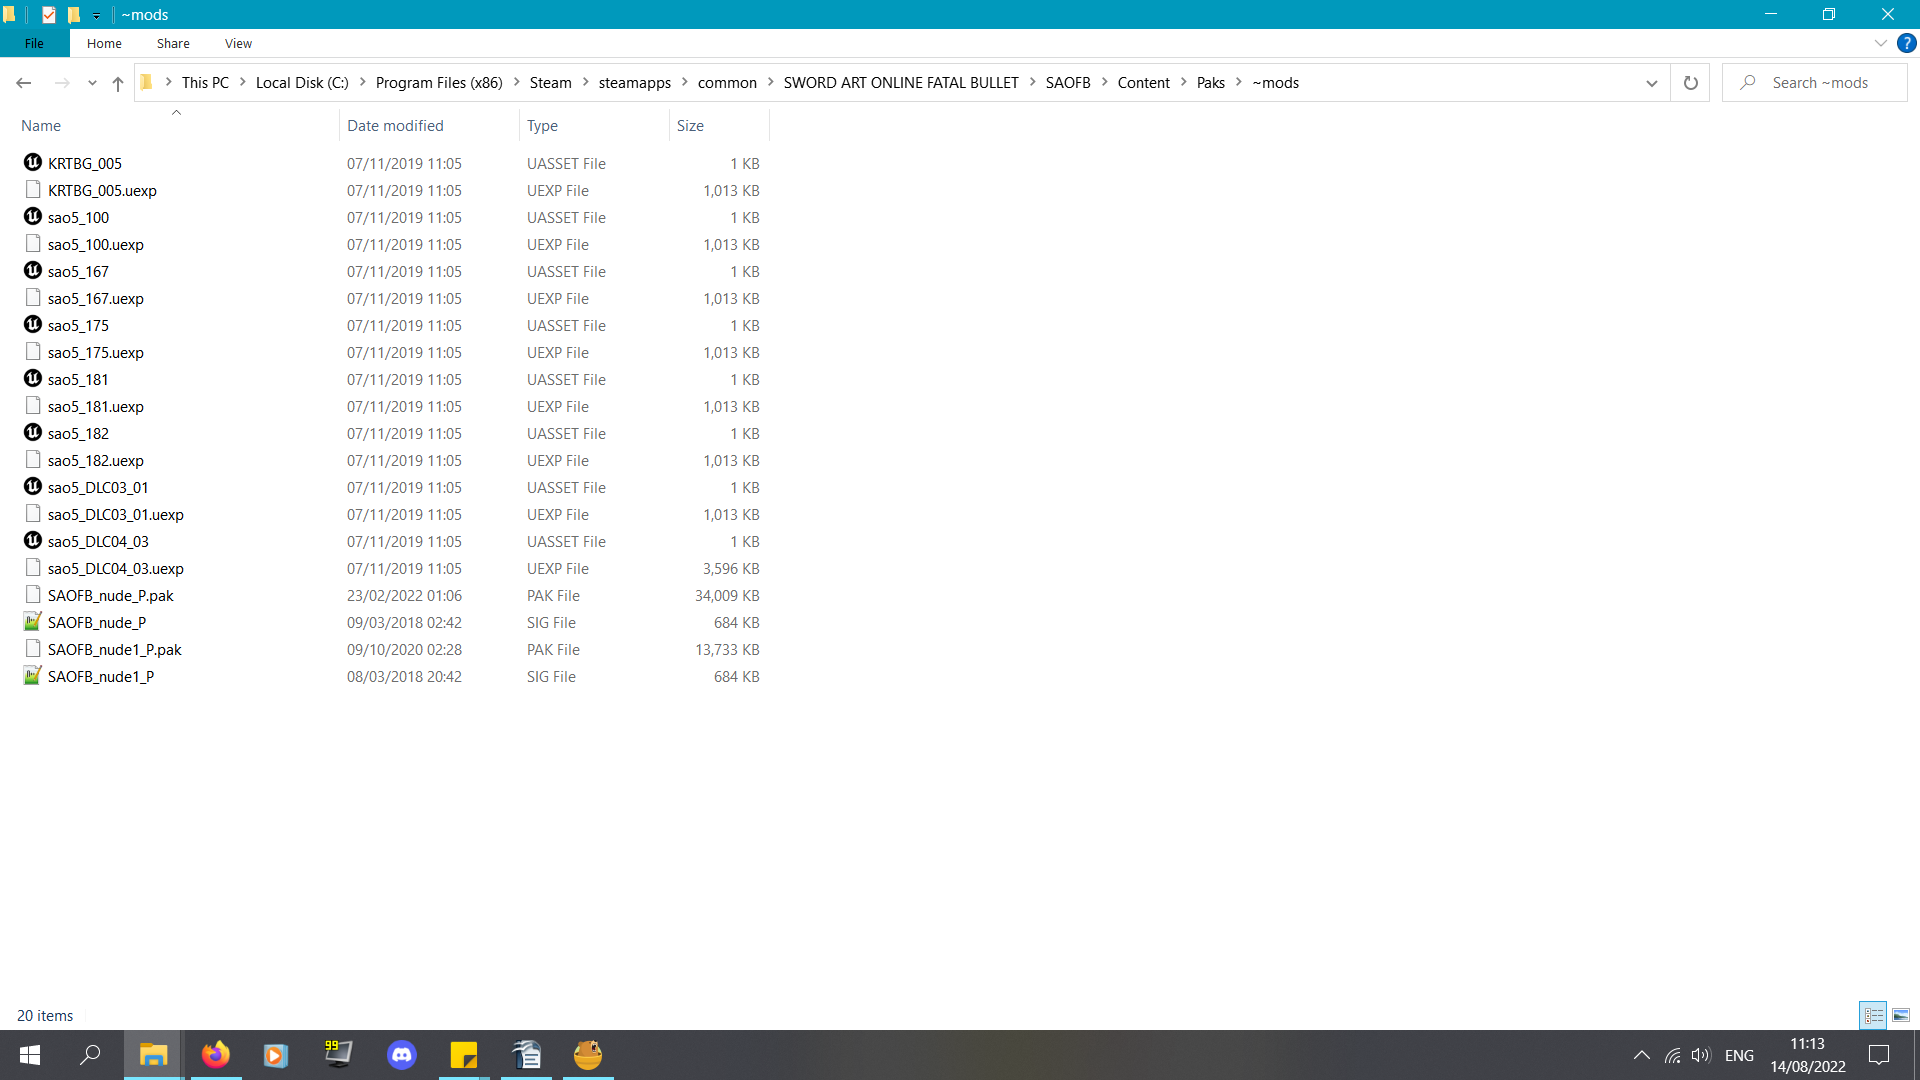Refresh the ~mods folder view
The width and height of the screenshot is (1920, 1080).
pos(1691,83)
